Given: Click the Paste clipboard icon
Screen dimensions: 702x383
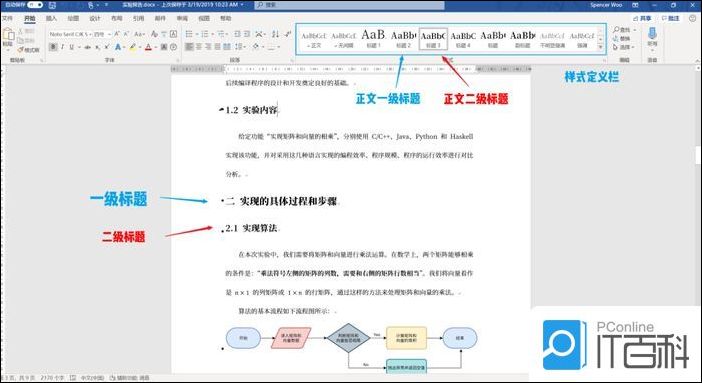Looking at the screenshot, I should coord(9,35).
